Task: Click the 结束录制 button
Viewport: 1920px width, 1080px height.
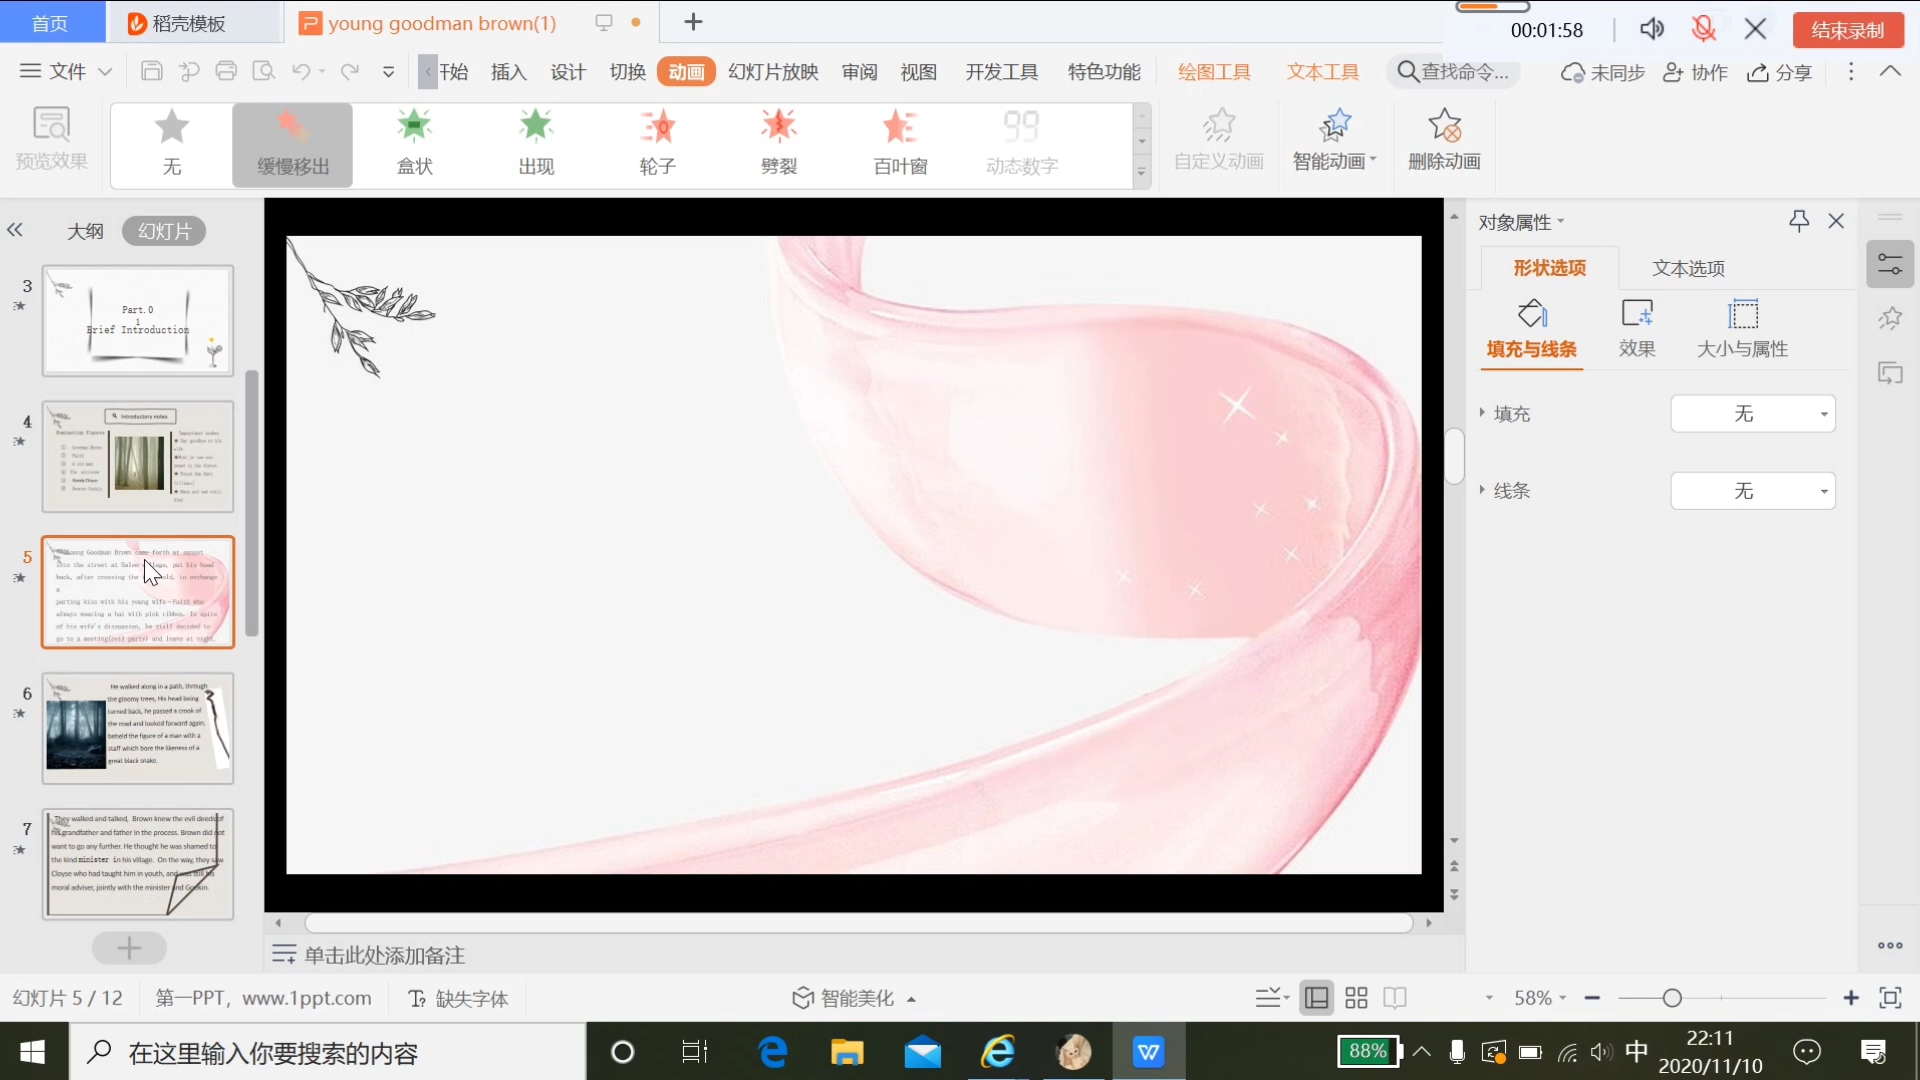Action: point(1846,29)
